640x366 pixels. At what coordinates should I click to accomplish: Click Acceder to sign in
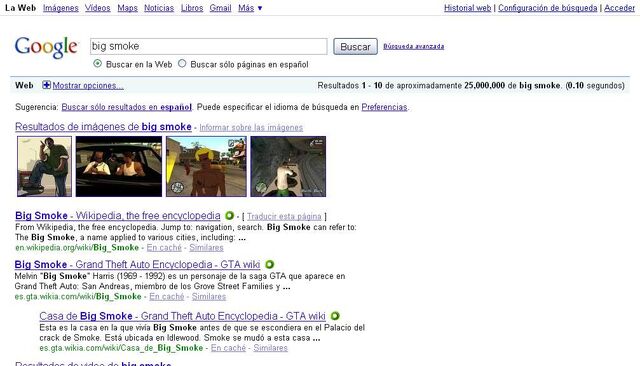619,8
